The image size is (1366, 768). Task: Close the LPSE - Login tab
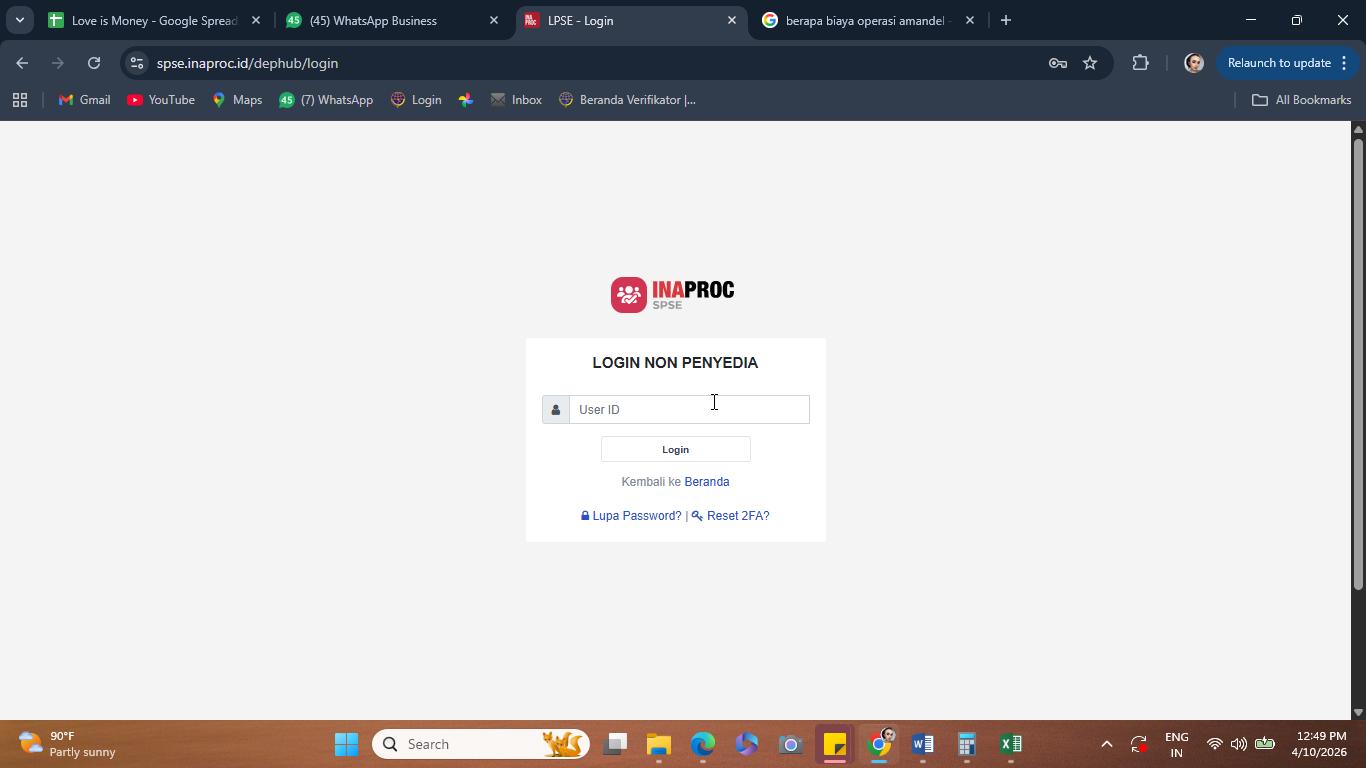[x=731, y=20]
